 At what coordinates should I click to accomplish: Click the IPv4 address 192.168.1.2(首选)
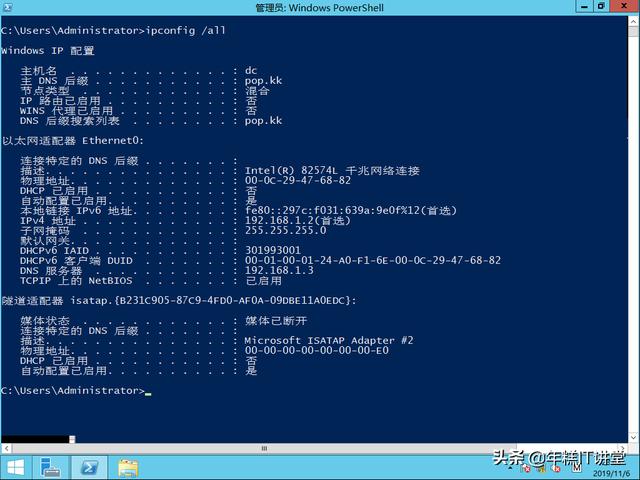point(298,220)
